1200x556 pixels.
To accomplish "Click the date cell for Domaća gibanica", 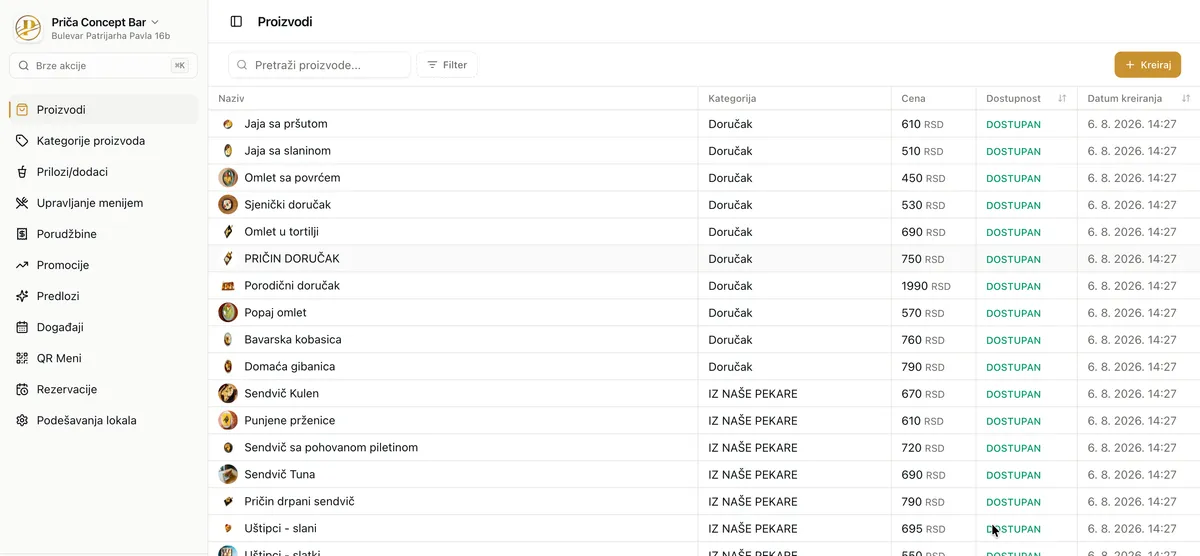I will (x=1132, y=367).
